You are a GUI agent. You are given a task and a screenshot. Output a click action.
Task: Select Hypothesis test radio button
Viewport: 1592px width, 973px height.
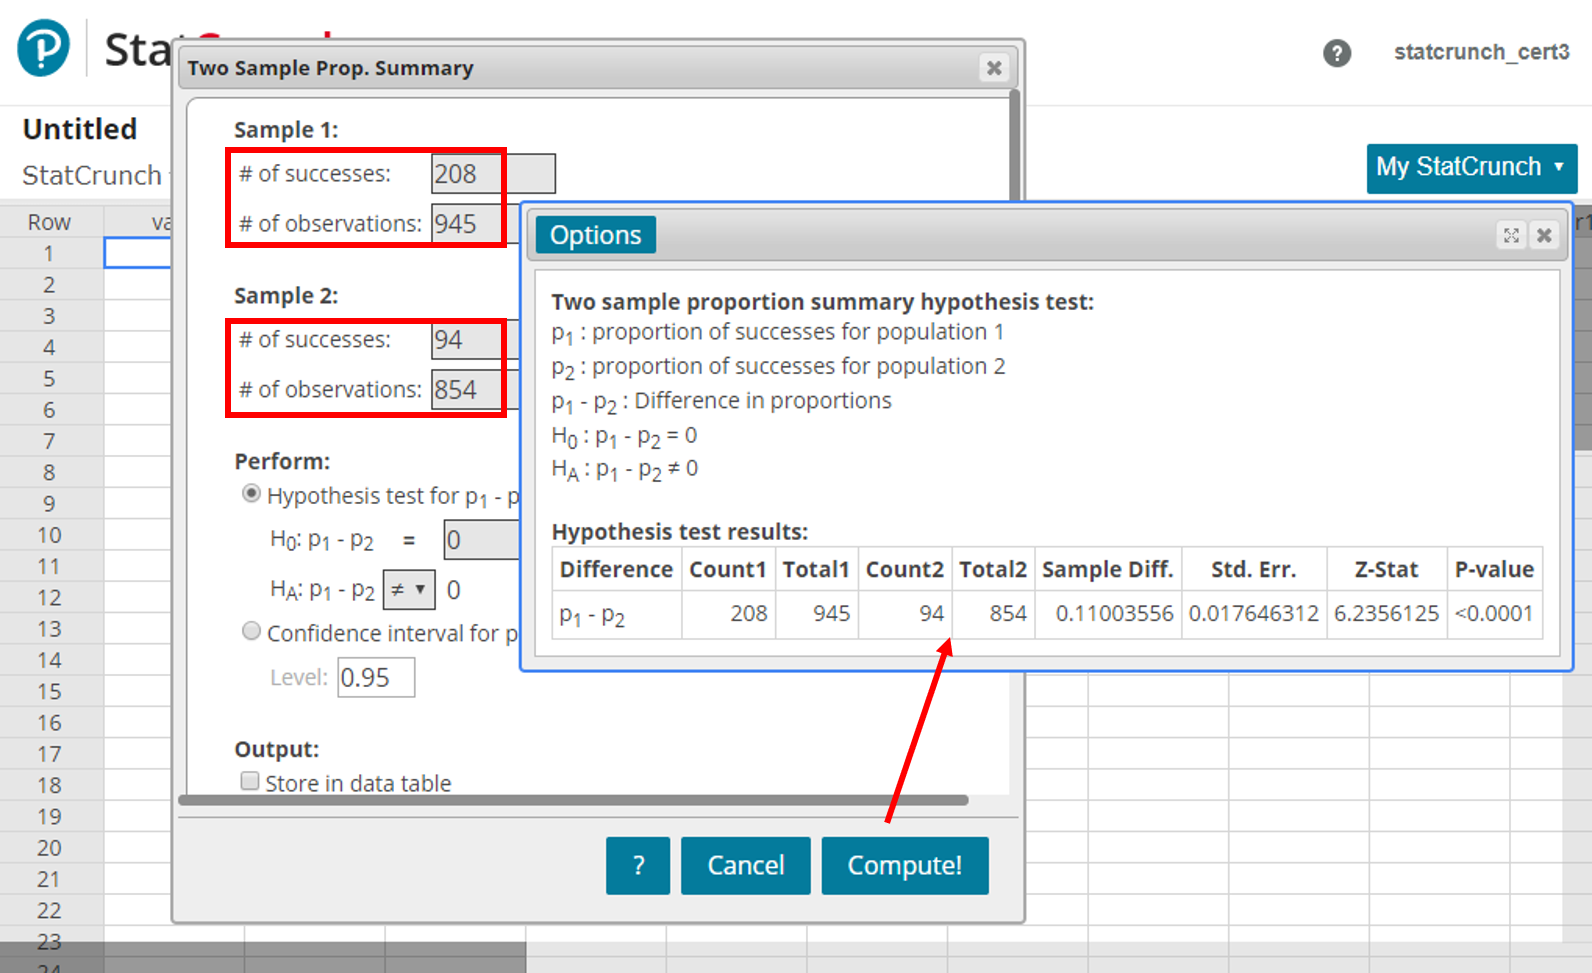click(252, 494)
